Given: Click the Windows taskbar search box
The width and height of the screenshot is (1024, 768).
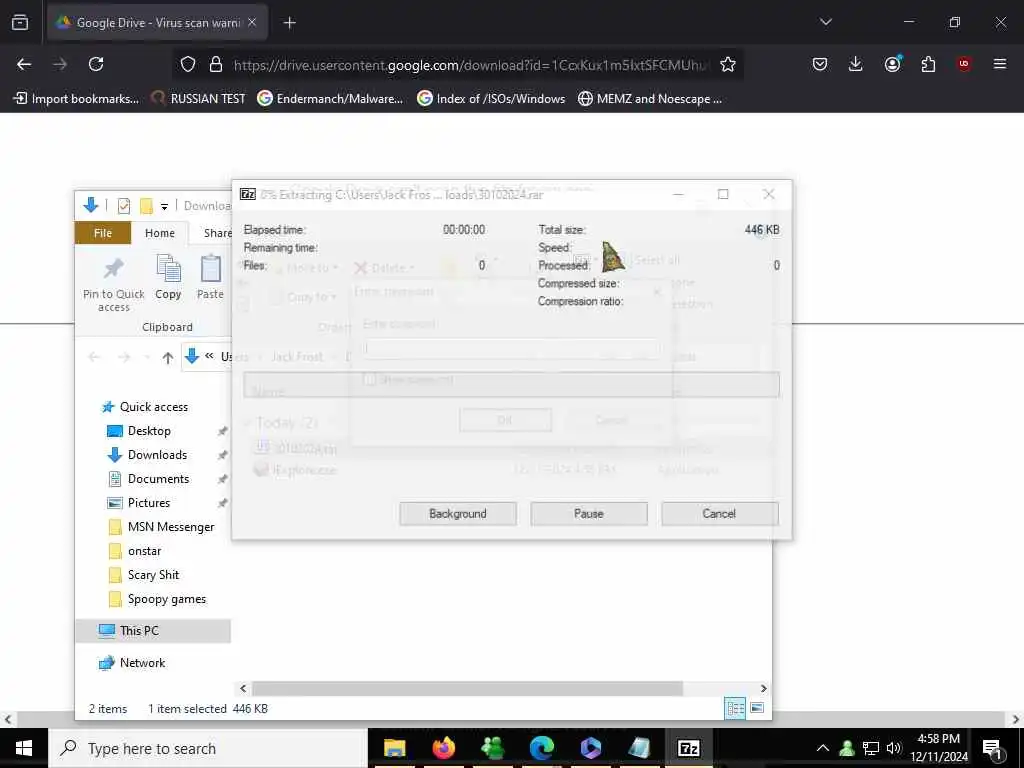Looking at the screenshot, I should pos(208,748).
